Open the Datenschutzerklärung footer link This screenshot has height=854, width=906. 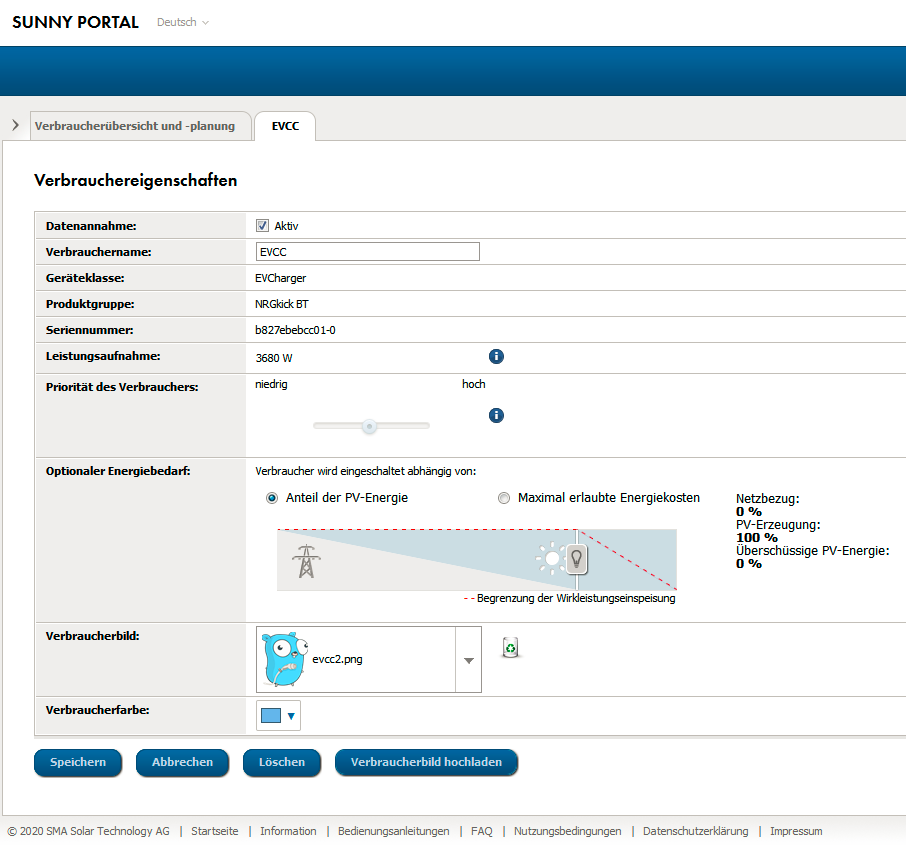[696, 831]
